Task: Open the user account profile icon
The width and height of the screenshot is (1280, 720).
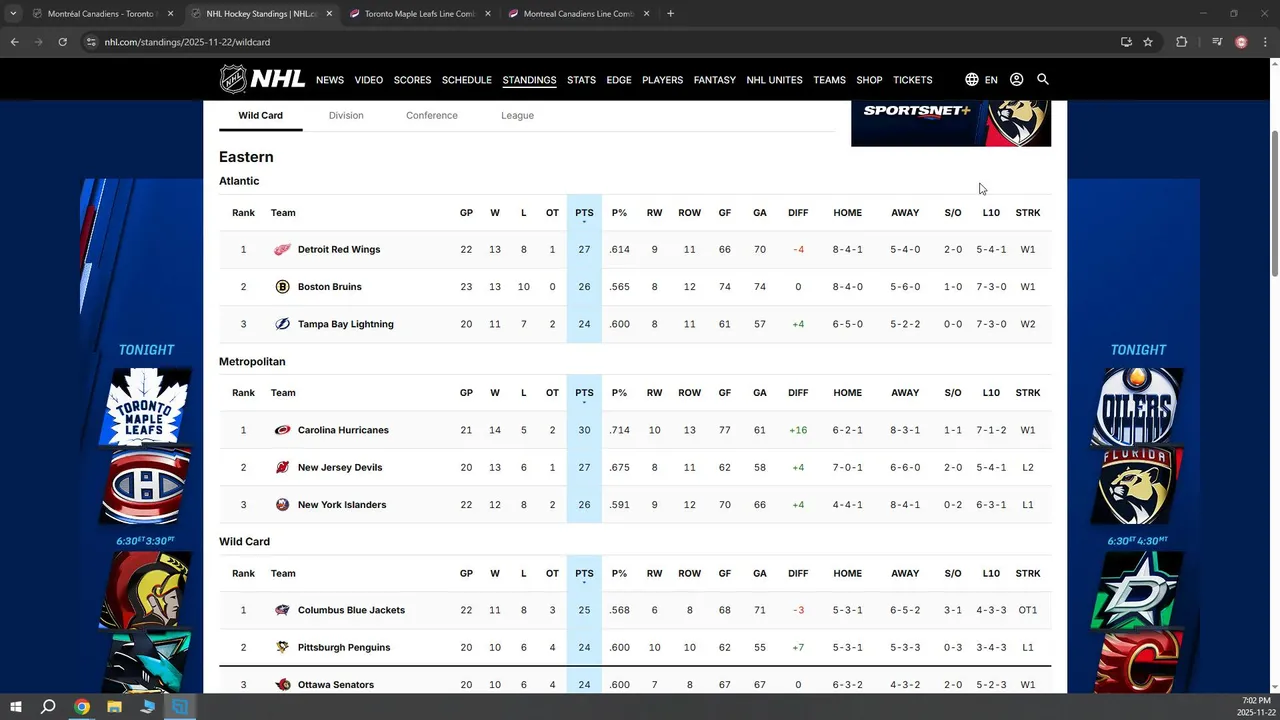Action: point(1017,79)
